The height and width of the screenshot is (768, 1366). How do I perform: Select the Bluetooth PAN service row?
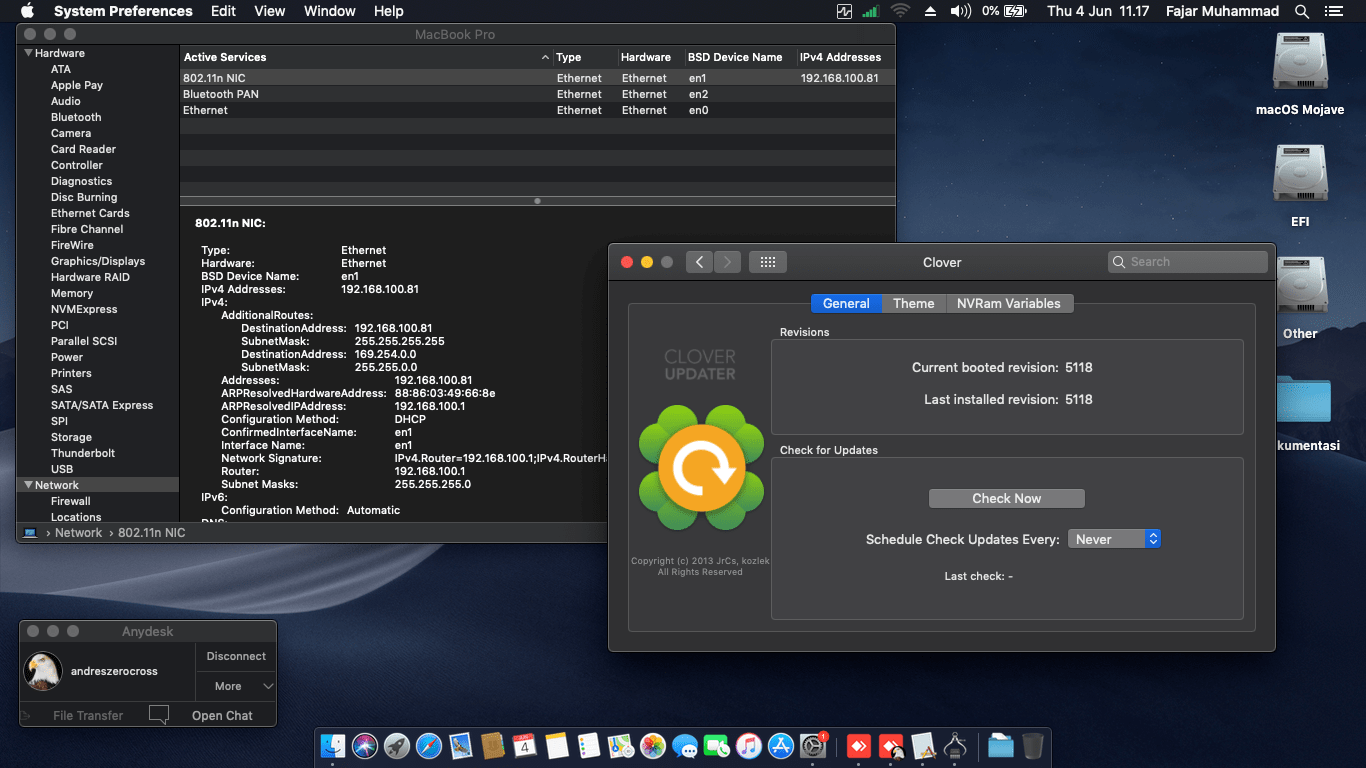click(x=537, y=94)
